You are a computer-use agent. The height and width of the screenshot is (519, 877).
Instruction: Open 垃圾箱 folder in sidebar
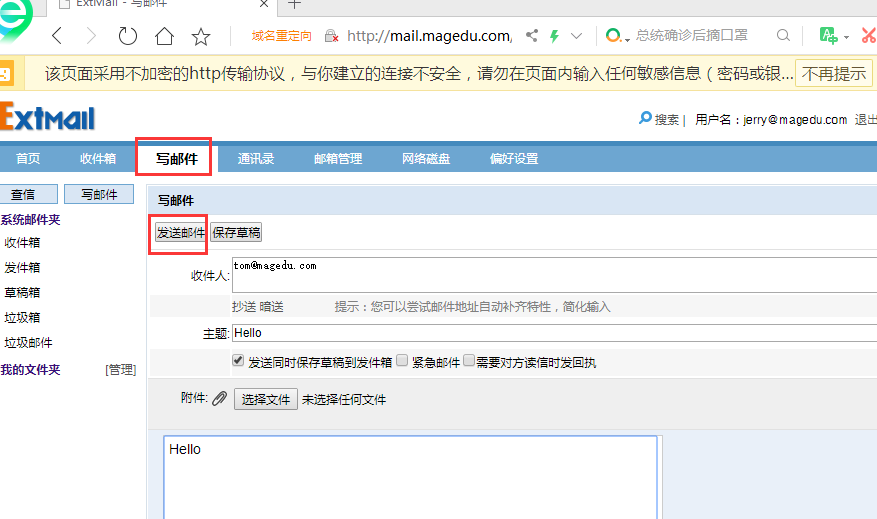(x=22, y=318)
